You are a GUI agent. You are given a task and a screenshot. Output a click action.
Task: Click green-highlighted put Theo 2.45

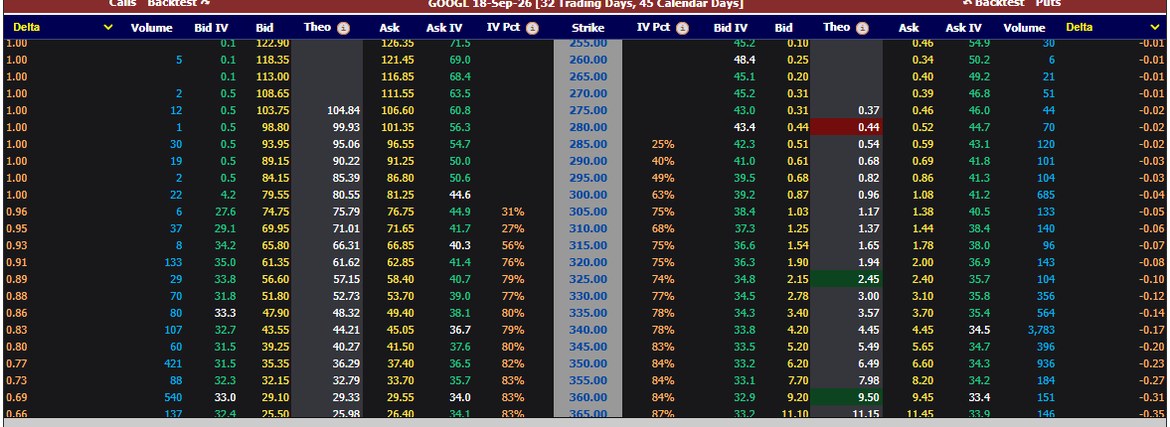[x=847, y=279]
